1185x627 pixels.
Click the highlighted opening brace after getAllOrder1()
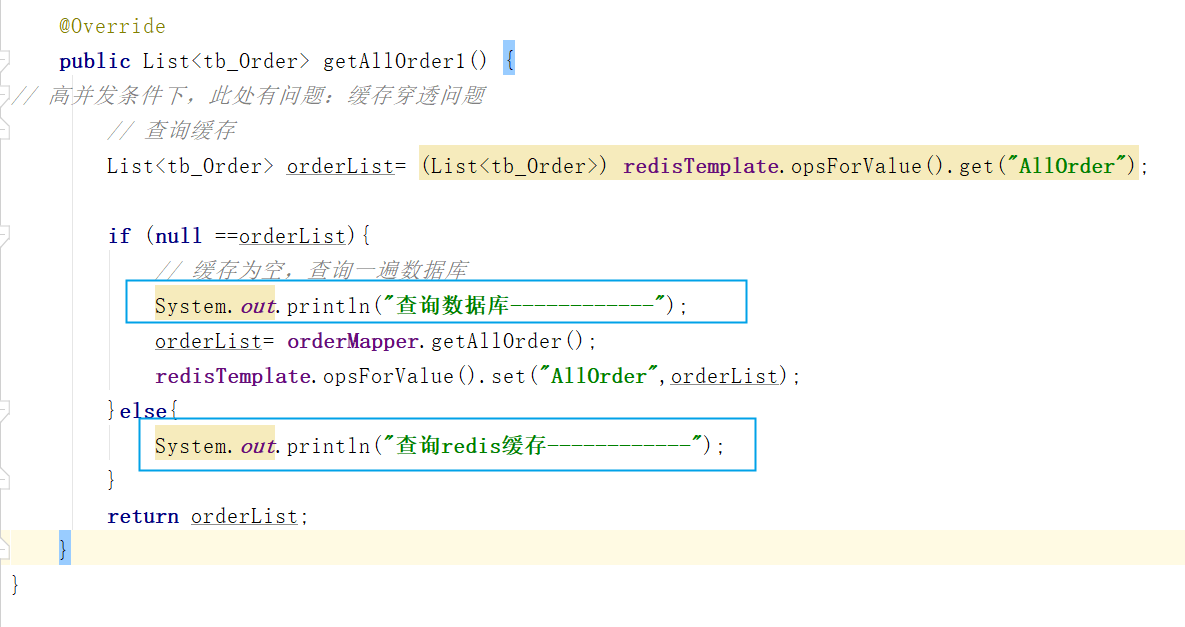509,58
